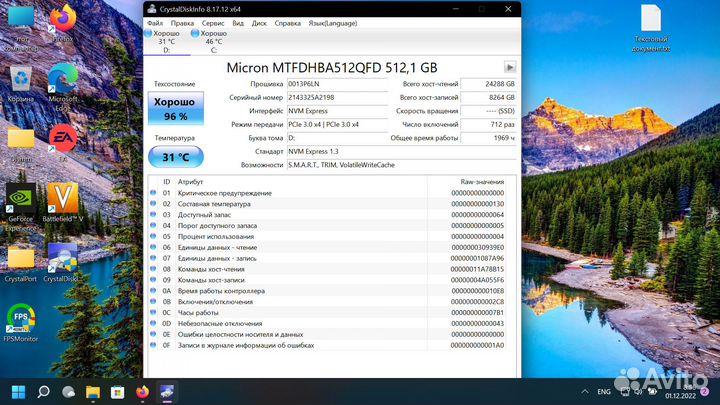
Task: Select row Часы работы
Action: coord(327,313)
